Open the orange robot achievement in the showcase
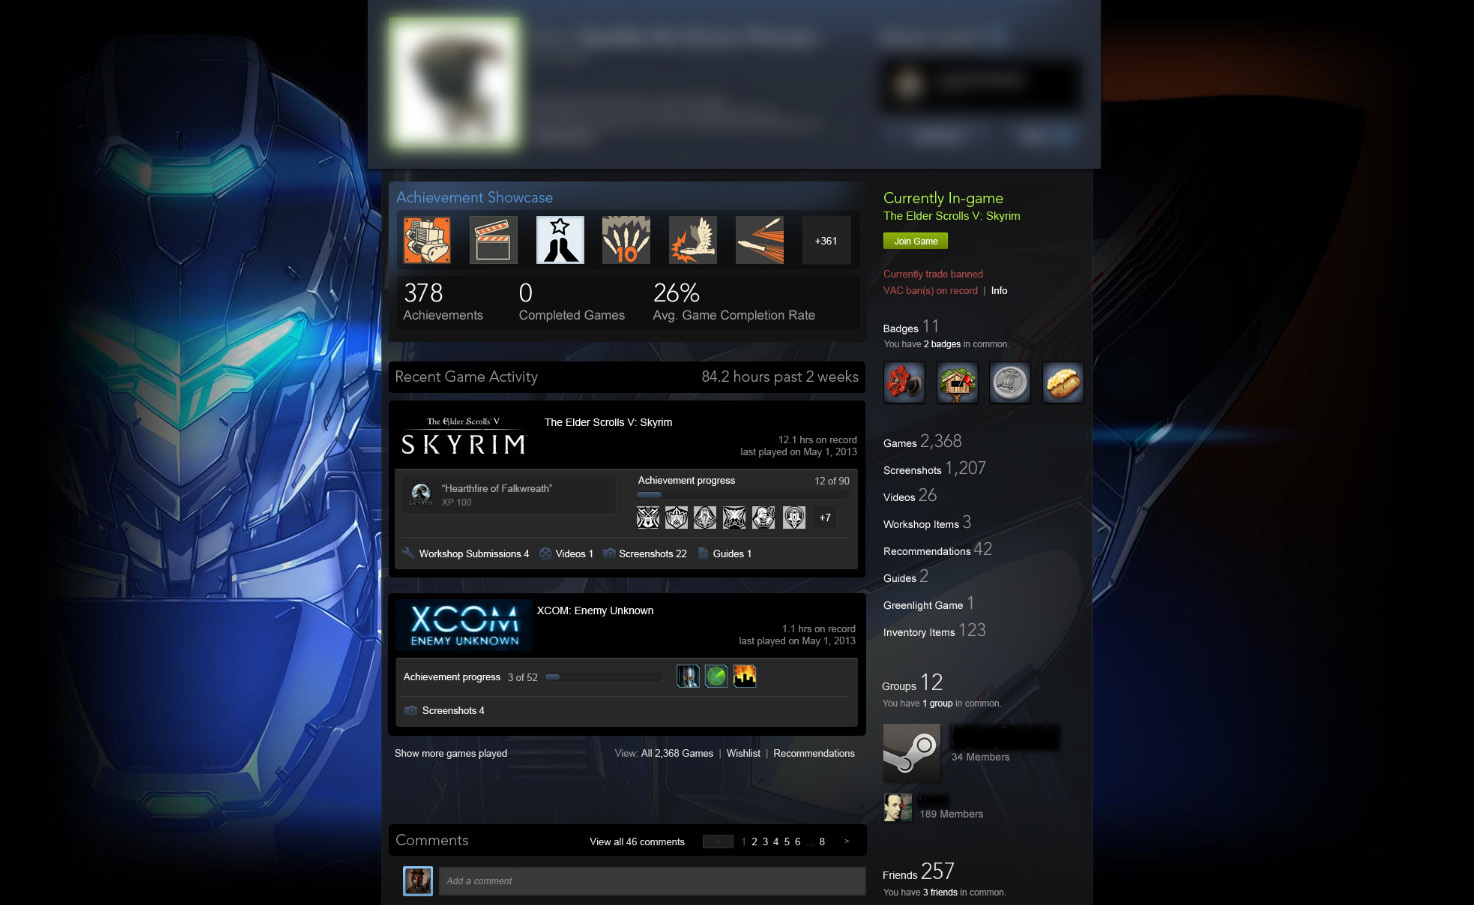The image size is (1474, 905). [x=427, y=240]
